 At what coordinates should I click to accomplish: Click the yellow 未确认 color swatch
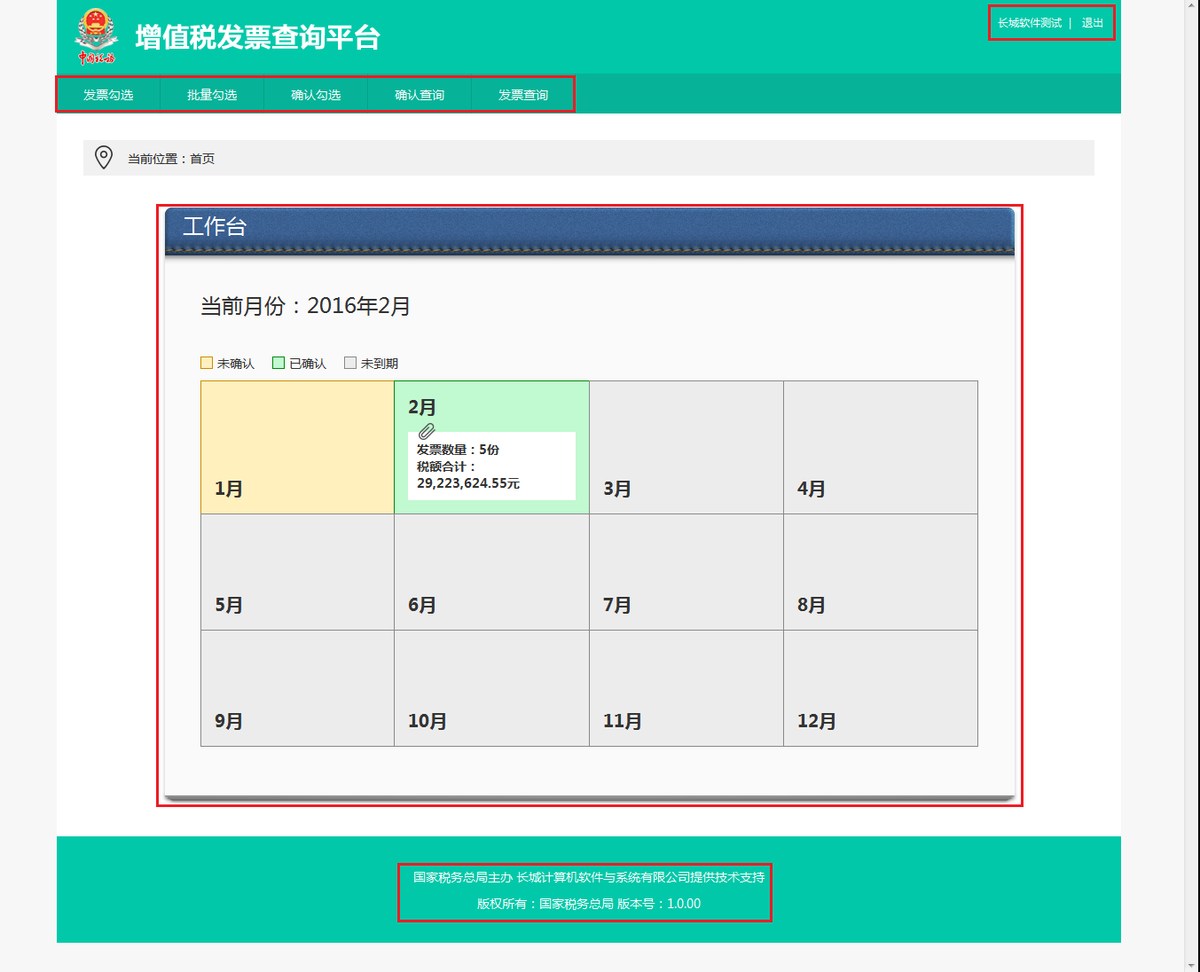(x=205, y=362)
